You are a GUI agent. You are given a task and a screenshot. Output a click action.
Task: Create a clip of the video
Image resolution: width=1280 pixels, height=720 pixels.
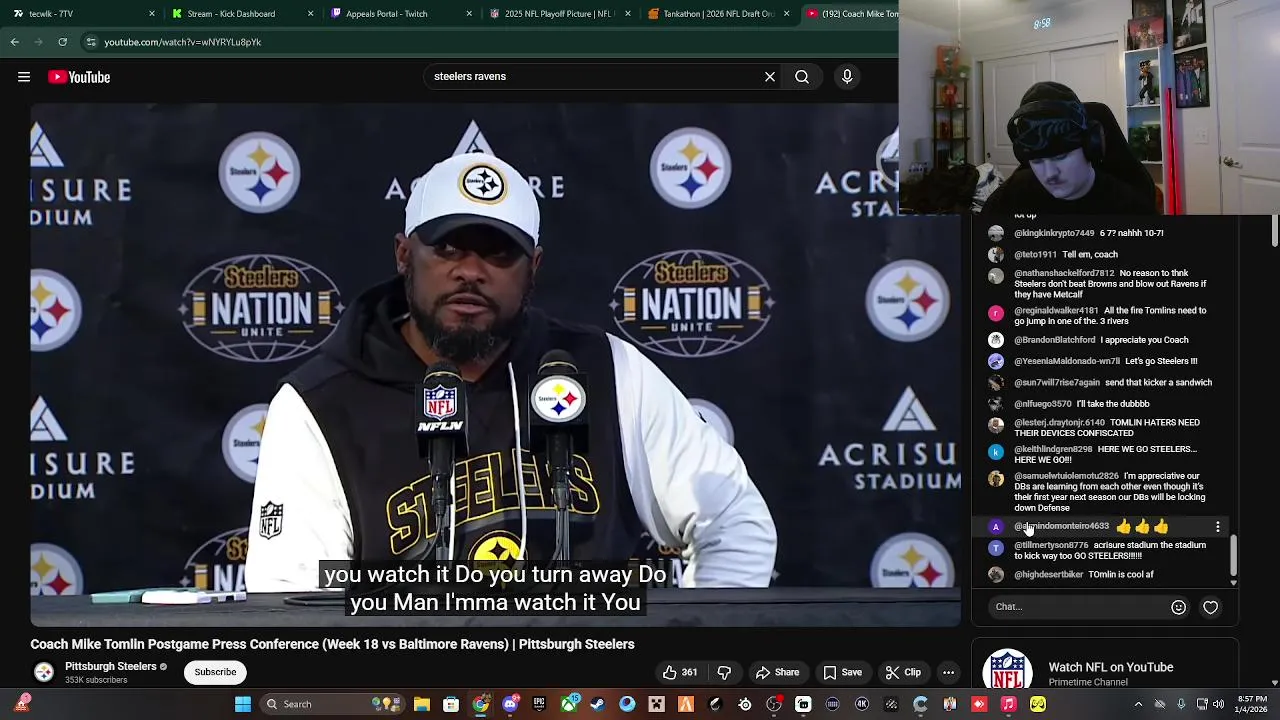click(x=902, y=672)
